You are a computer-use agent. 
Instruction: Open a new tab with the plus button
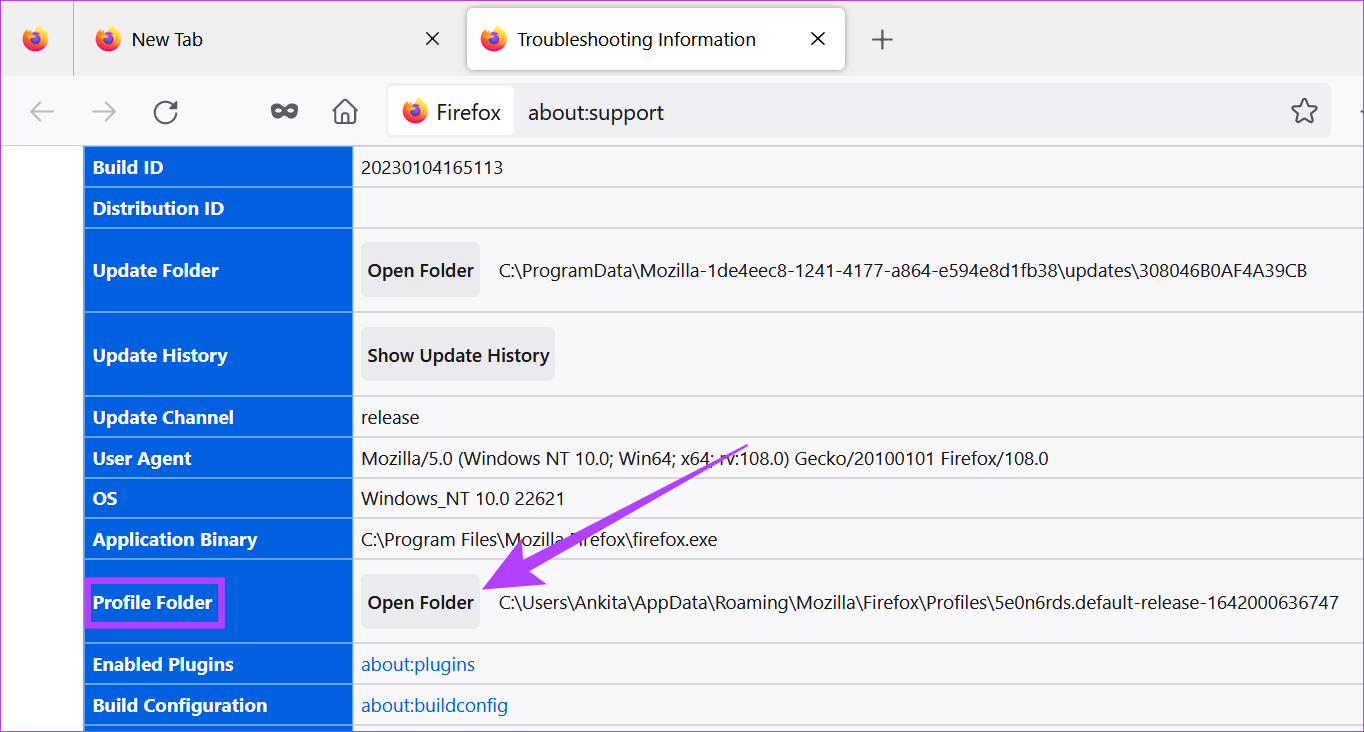pyautogui.click(x=881, y=40)
